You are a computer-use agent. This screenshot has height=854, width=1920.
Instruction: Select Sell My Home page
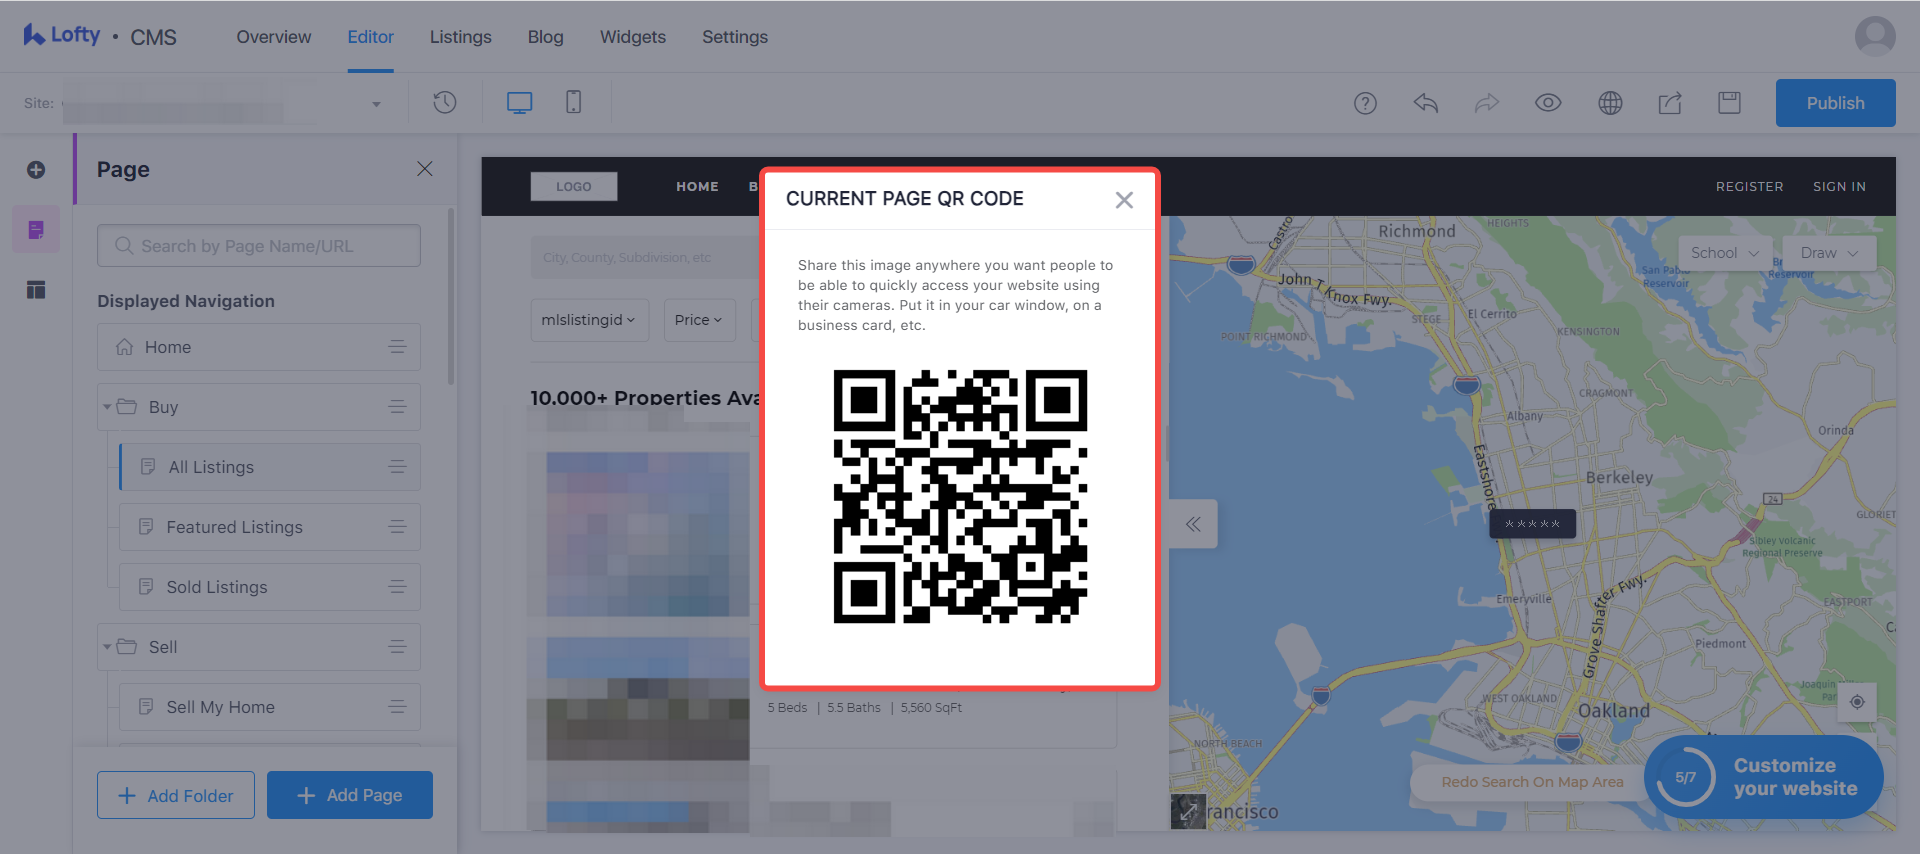coord(270,707)
